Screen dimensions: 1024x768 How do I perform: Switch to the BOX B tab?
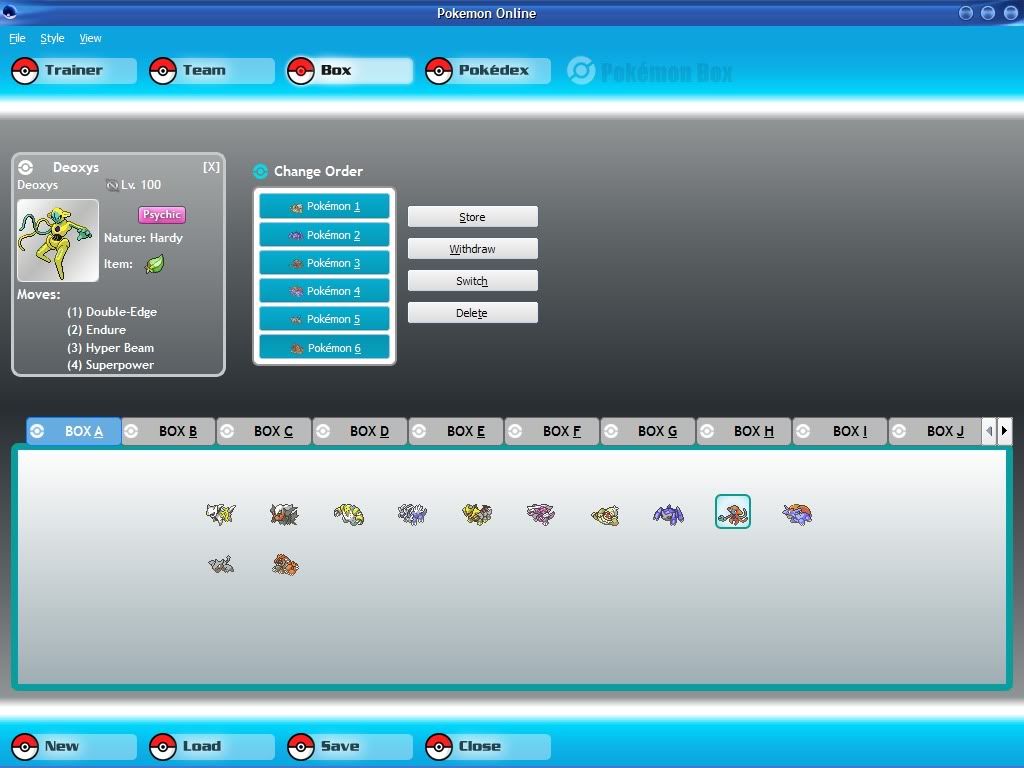pyautogui.click(x=169, y=432)
